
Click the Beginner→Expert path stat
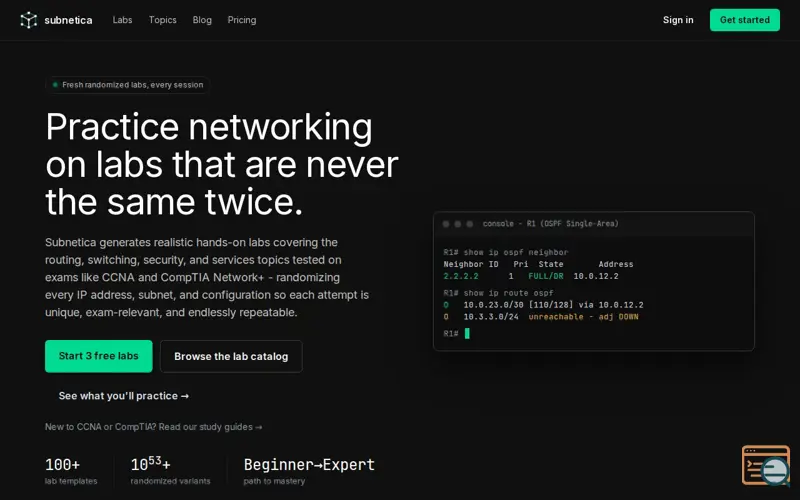[309, 471]
